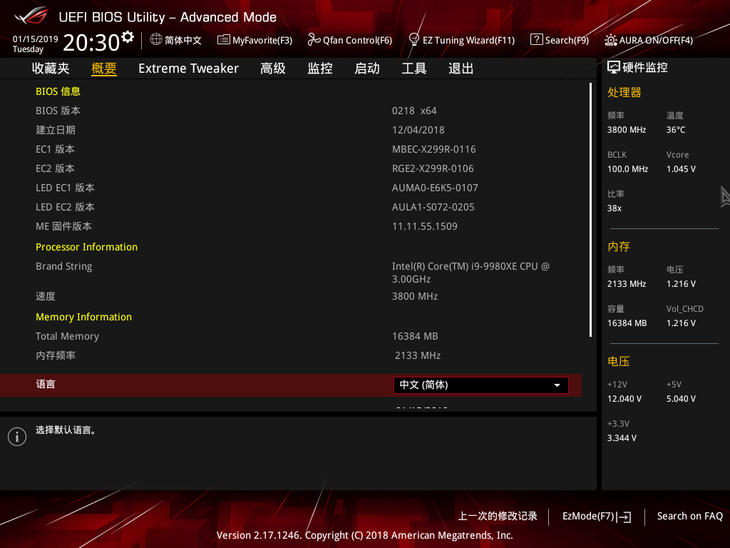Click the main panel vertical scrollbar

590,210
